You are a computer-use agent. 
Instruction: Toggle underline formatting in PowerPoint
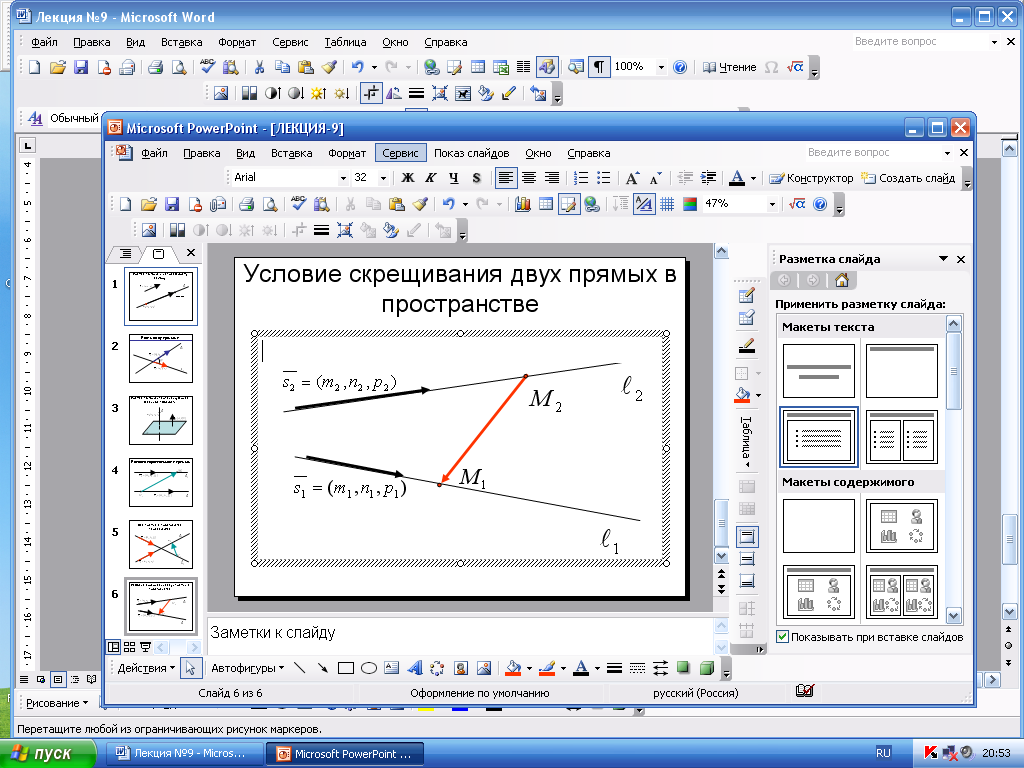coord(453,178)
